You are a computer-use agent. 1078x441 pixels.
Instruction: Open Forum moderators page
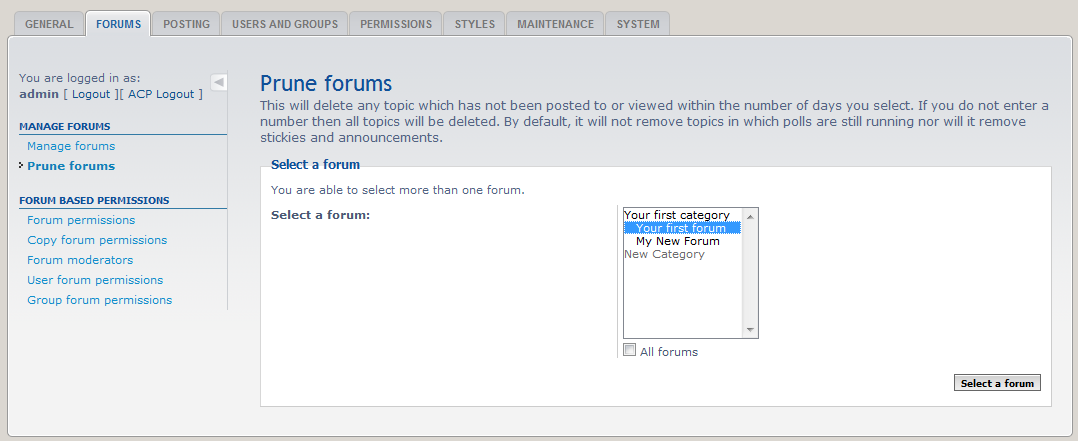click(80, 260)
